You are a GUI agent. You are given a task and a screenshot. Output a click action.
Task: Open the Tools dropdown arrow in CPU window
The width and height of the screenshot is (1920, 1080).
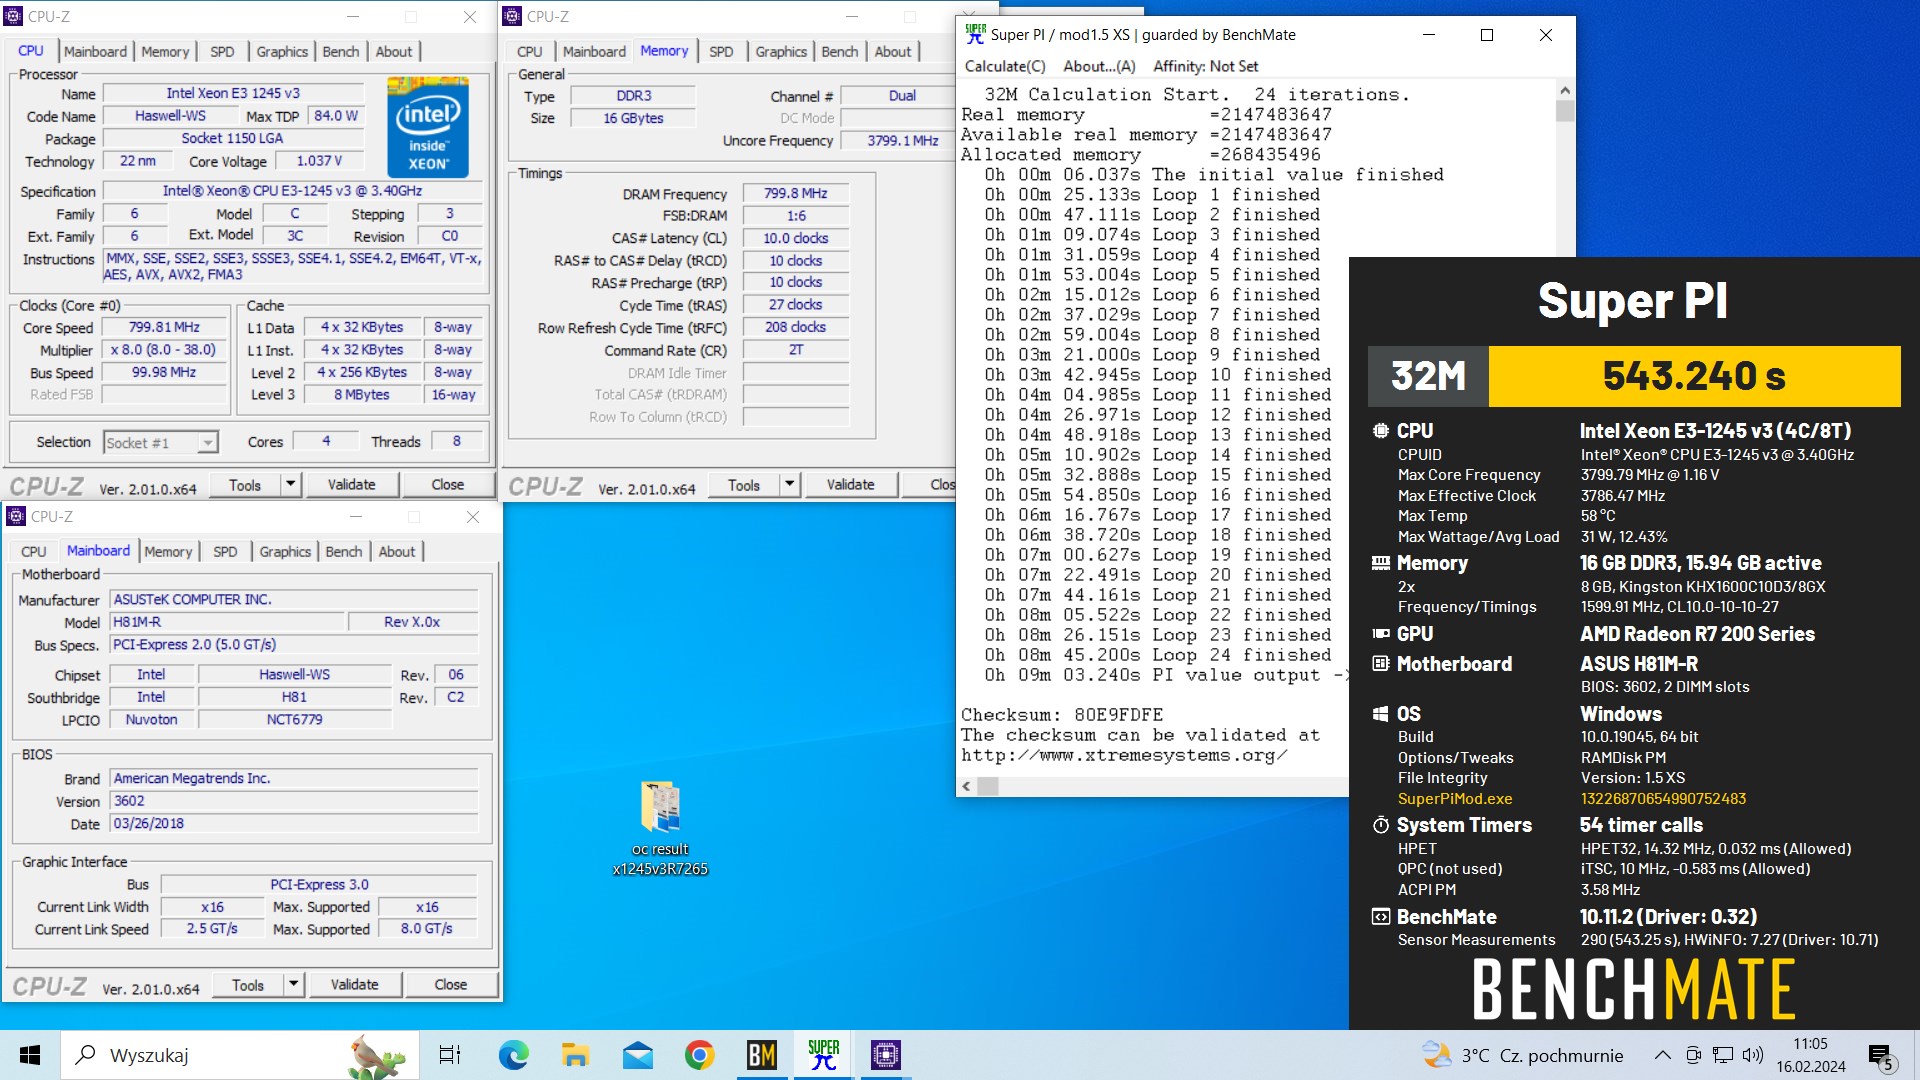pos(290,484)
